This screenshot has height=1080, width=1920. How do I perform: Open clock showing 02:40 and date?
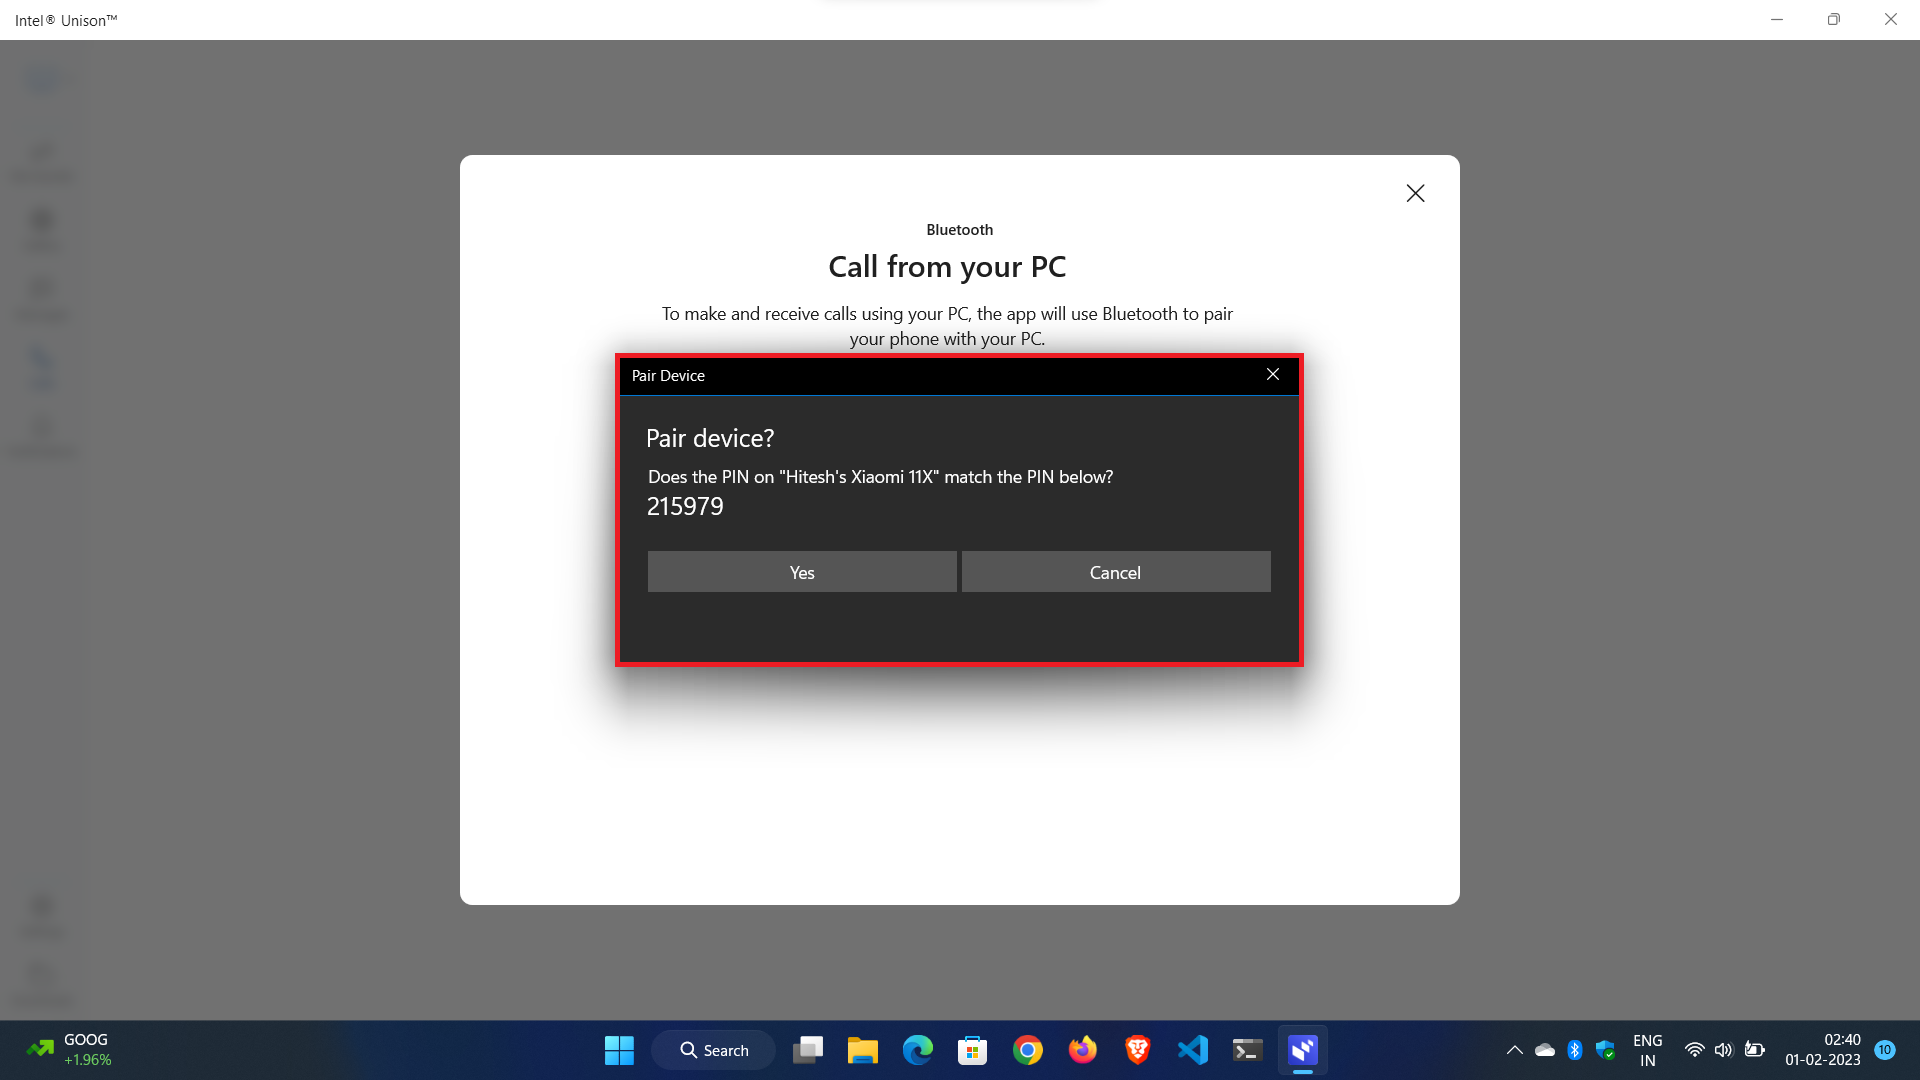(1823, 1050)
